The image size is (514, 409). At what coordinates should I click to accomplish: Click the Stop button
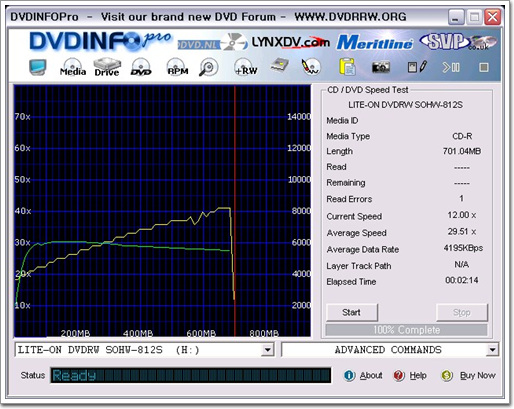point(462,312)
